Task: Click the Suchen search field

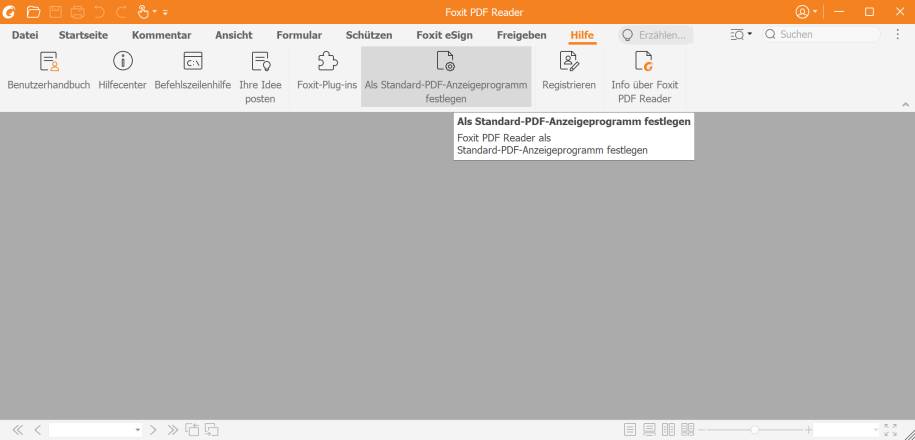Action: [x=821, y=34]
